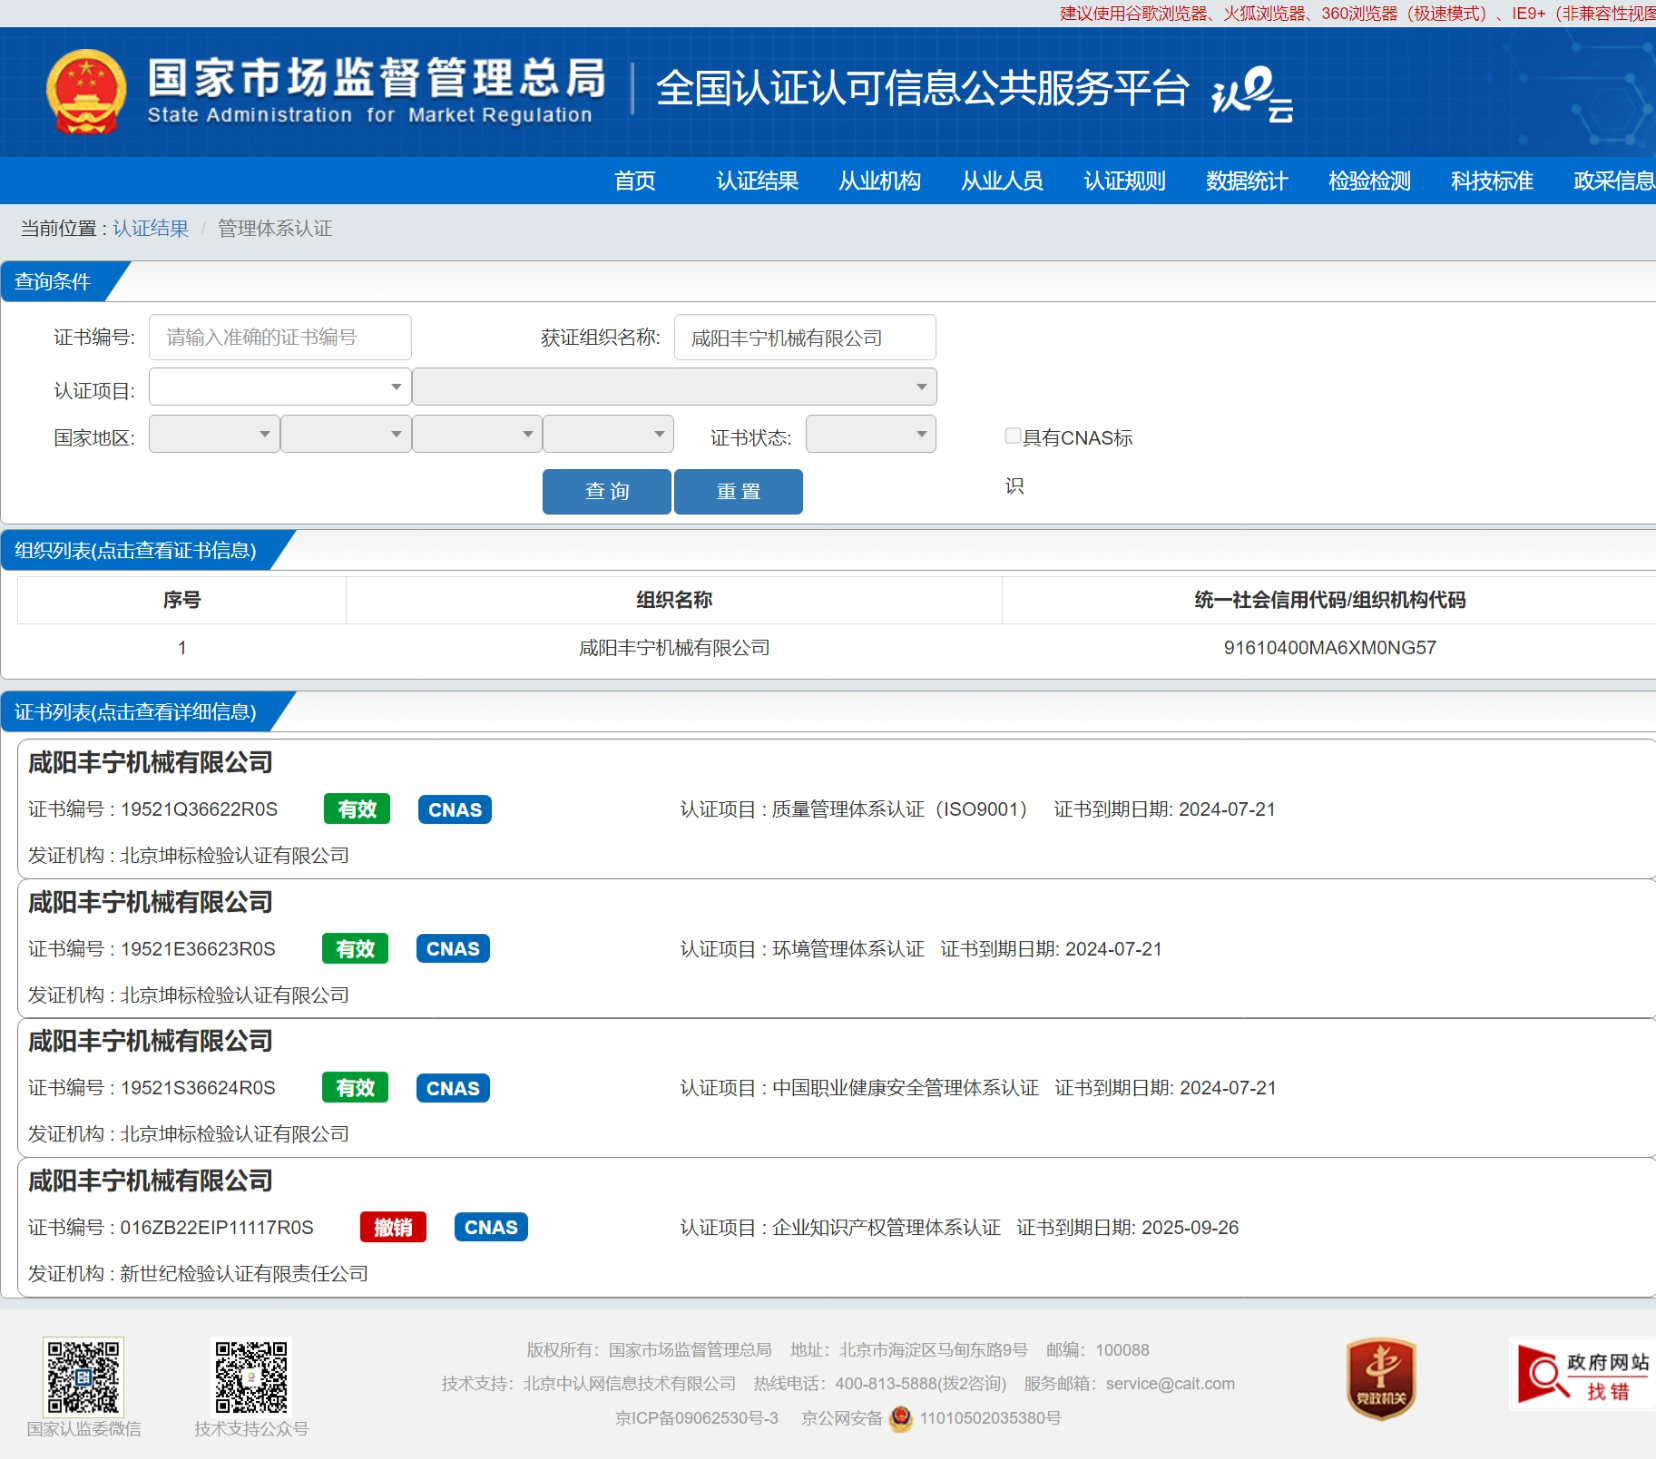Click the police badge icon beside 京公网安备
The height and width of the screenshot is (1459, 1656).
[901, 1418]
